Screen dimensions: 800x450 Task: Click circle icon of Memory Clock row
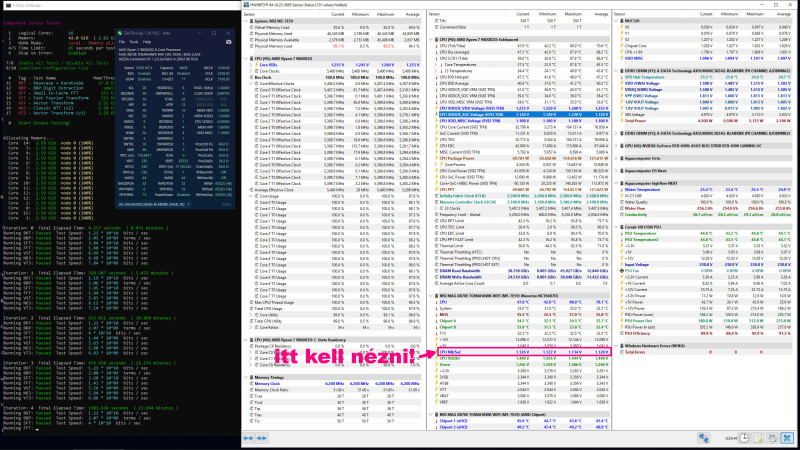tap(252, 384)
